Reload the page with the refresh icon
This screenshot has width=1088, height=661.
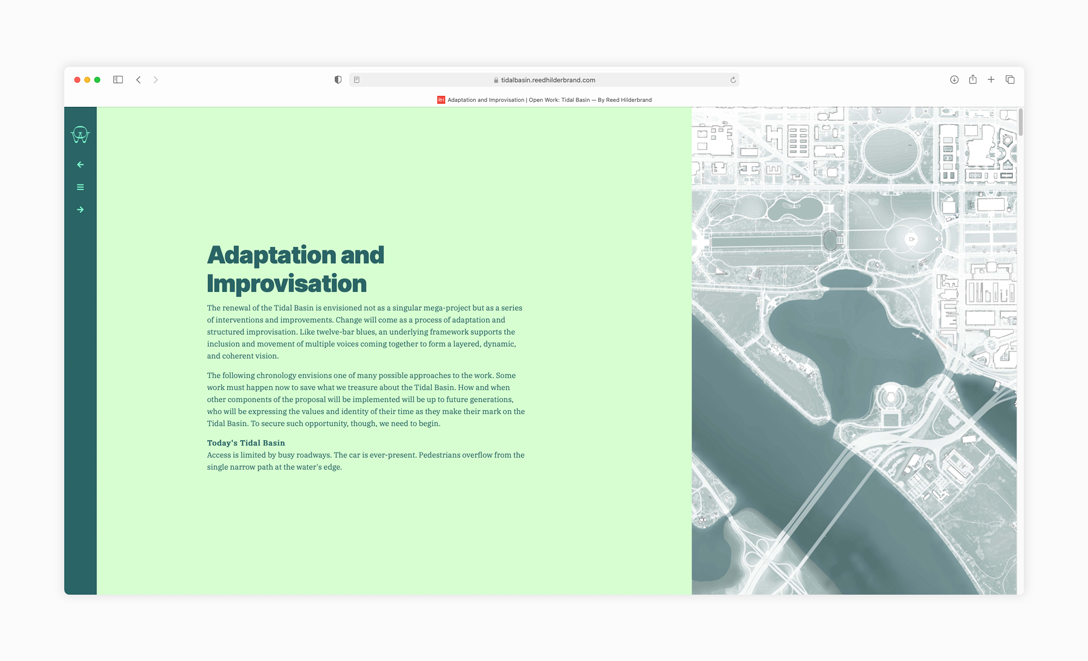pyautogui.click(x=732, y=80)
